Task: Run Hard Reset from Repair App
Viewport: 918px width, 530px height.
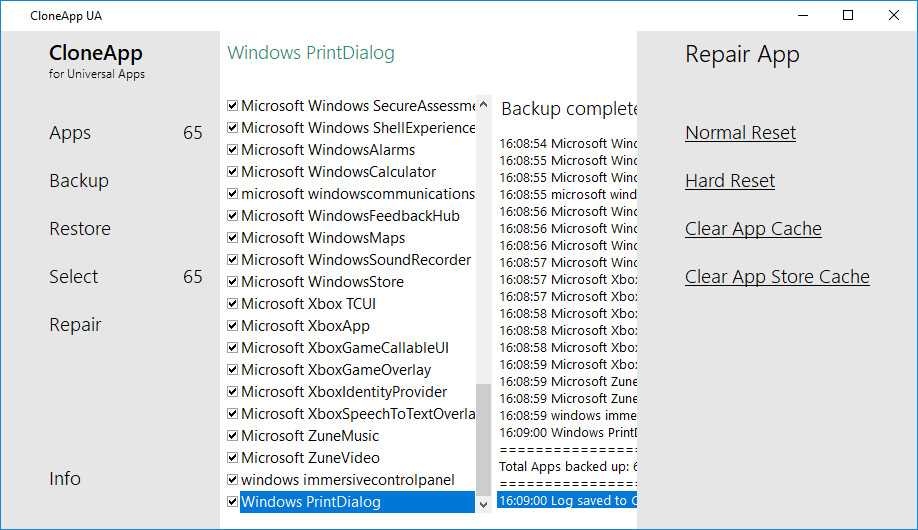Action: coord(730,181)
